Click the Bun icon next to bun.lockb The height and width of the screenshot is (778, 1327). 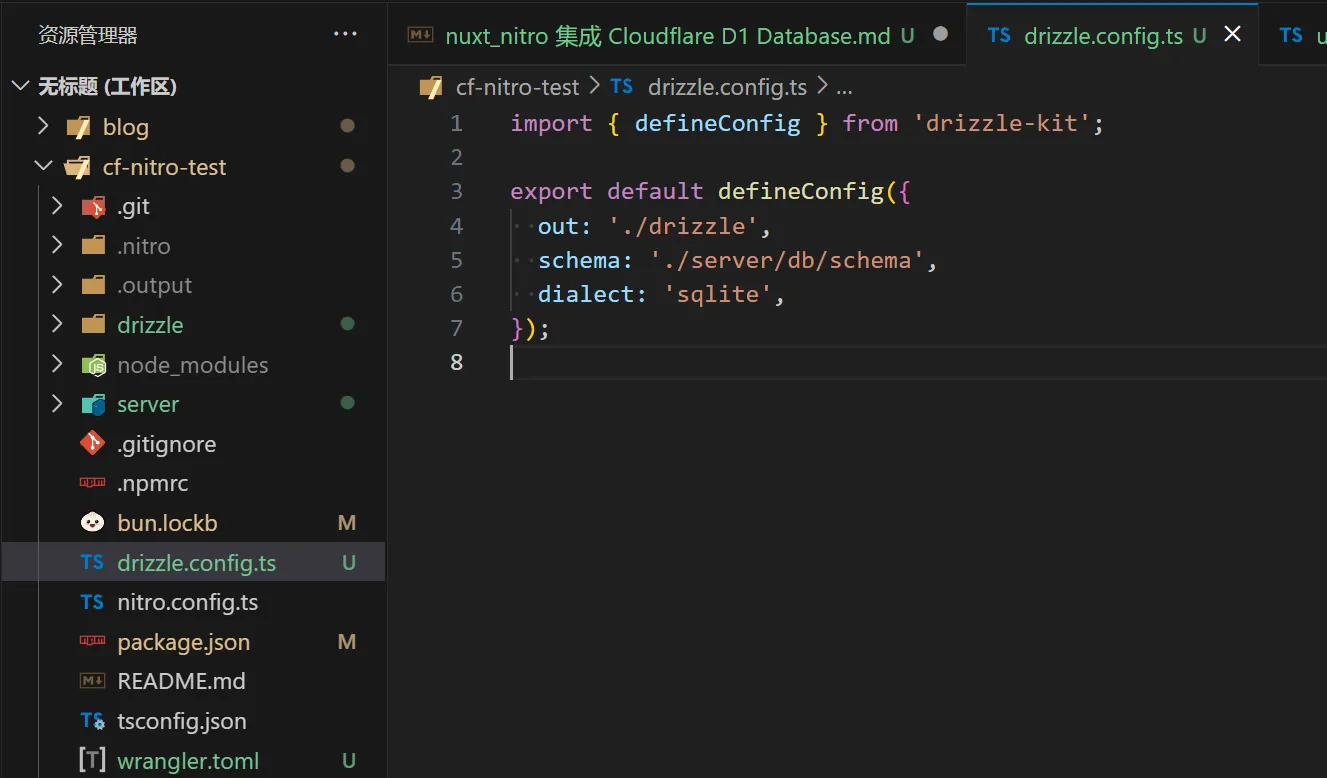[91, 522]
